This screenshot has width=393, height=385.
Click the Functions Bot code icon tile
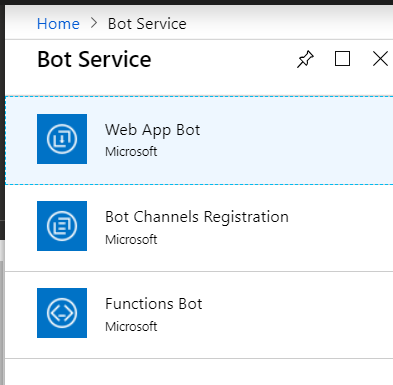[62, 313]
